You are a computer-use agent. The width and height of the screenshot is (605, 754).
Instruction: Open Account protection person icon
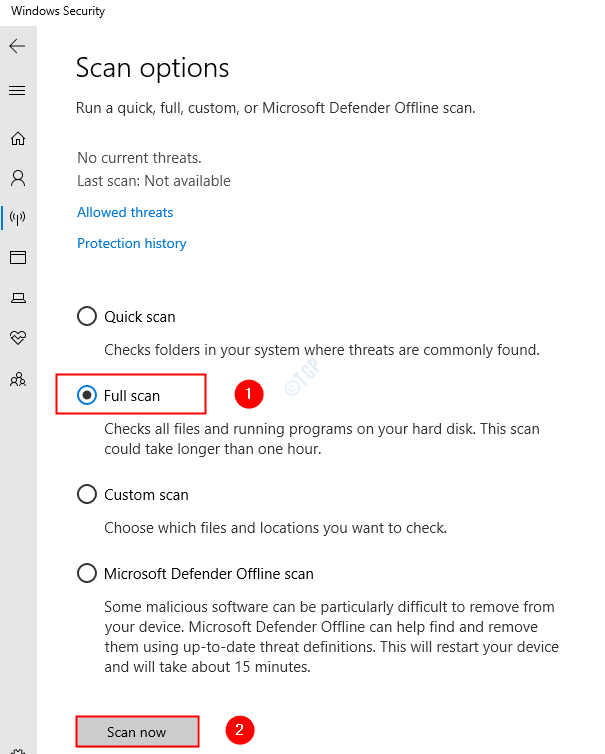tap(18, 178)
